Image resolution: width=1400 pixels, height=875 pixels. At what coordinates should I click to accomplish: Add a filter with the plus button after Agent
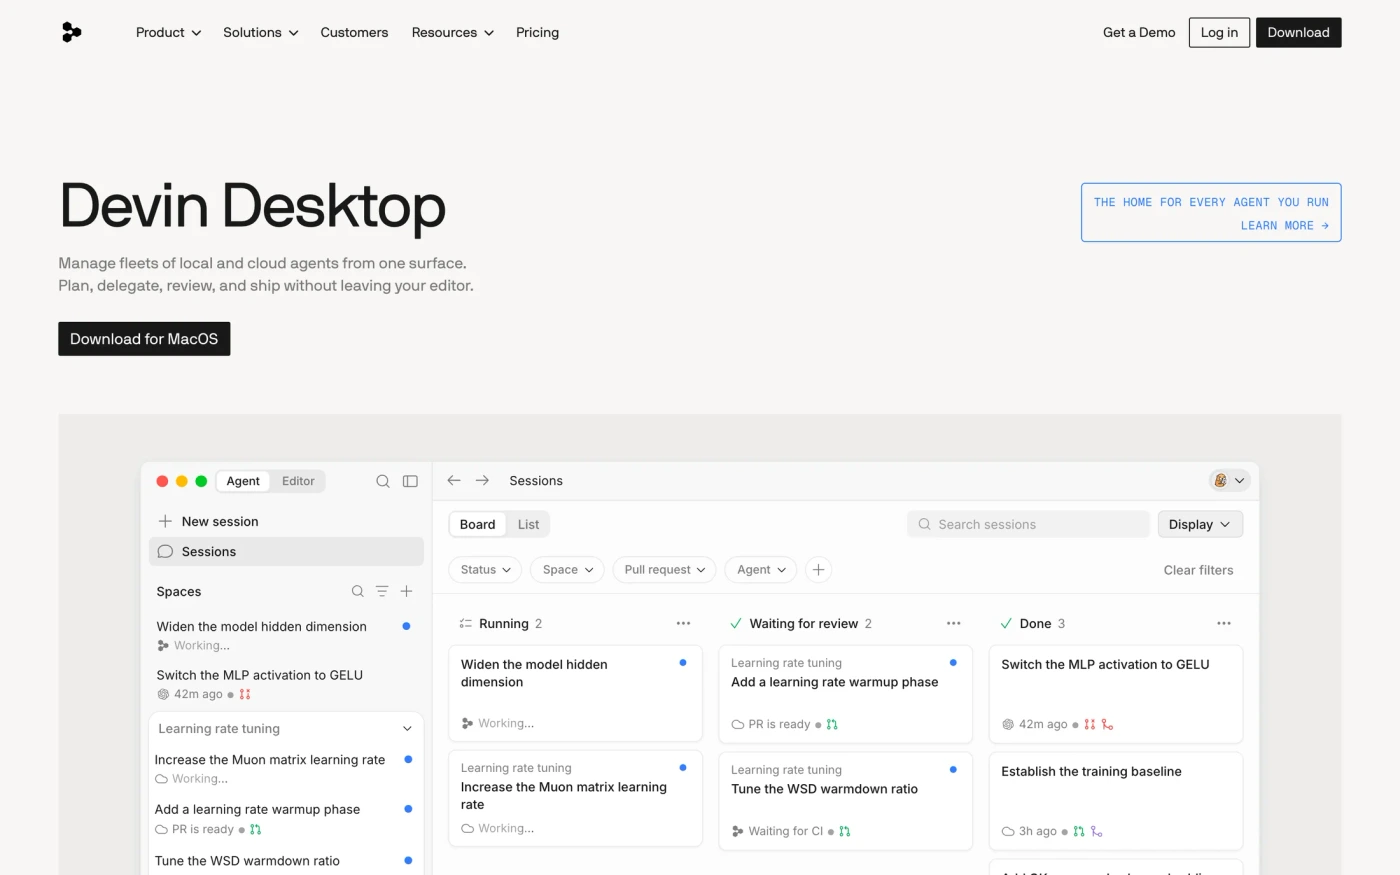point(818,570)
